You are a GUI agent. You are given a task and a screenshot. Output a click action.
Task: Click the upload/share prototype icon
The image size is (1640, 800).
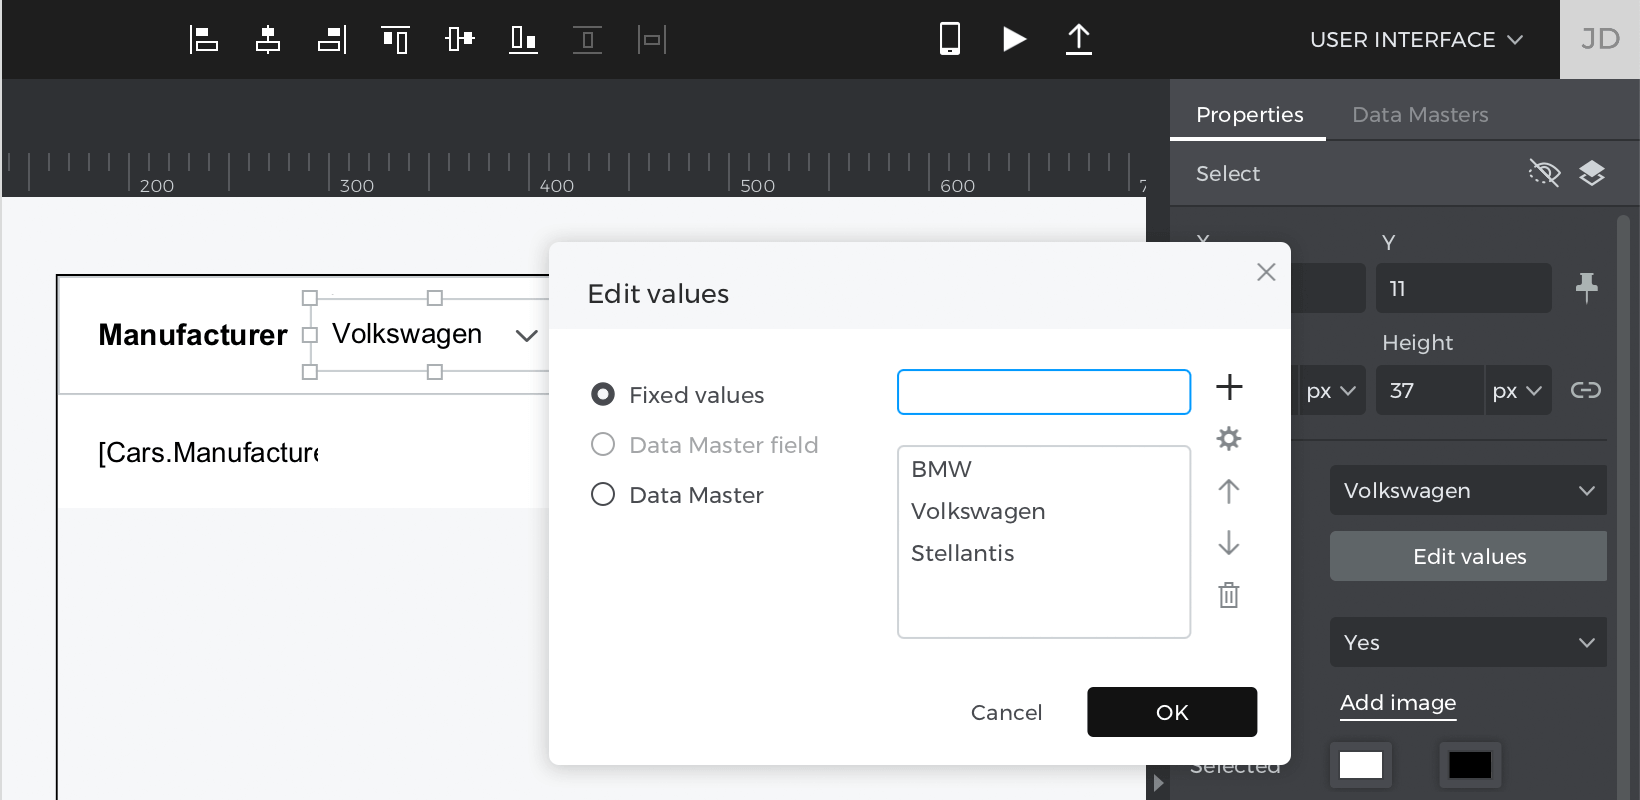click(x=1078, y=39)
